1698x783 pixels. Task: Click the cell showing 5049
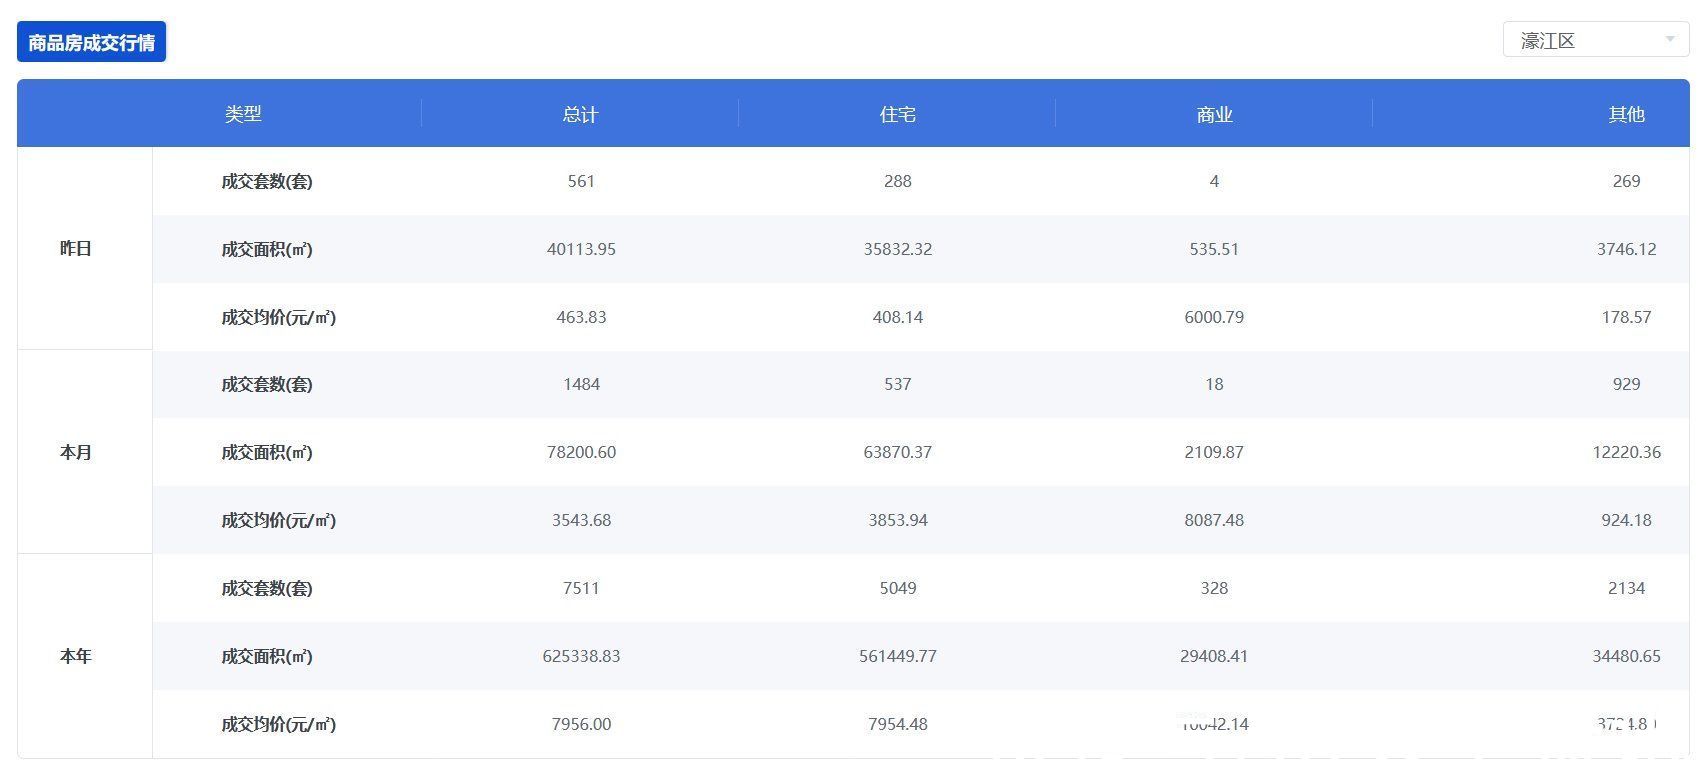pyautogui.click(x=898, y=588)
